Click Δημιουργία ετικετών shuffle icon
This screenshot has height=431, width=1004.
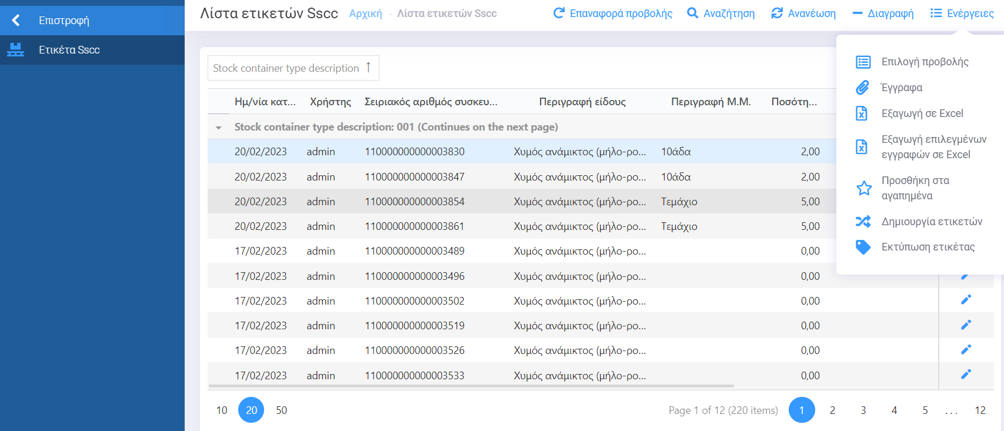point(863,222)
